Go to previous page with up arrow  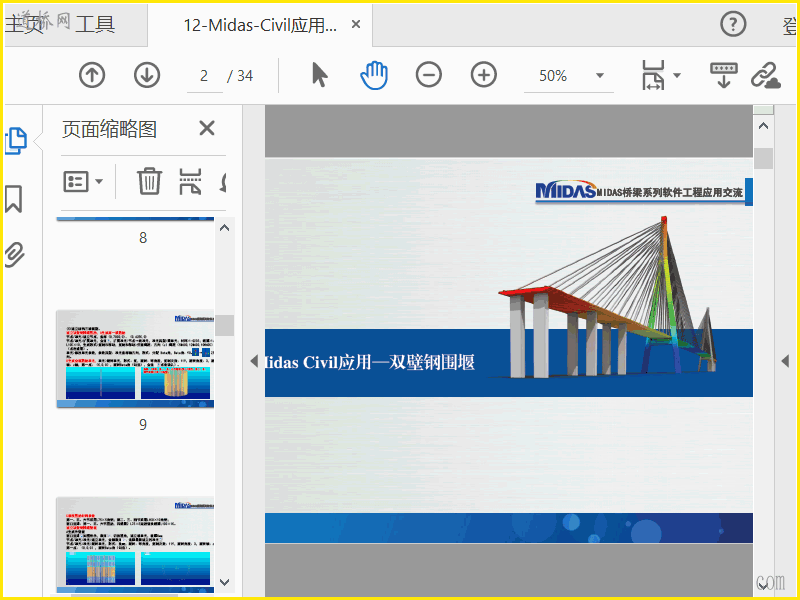[x=92, y=75]
